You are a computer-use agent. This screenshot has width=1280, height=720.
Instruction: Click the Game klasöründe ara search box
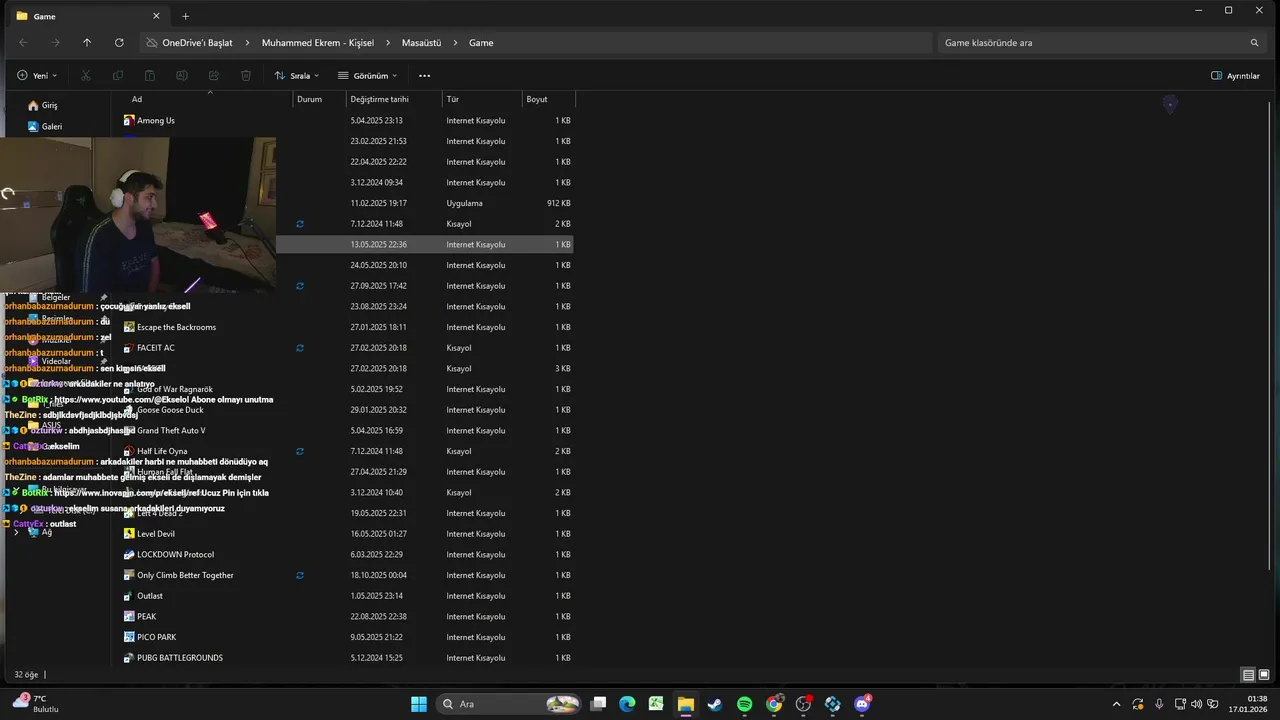coord(1102,43)
